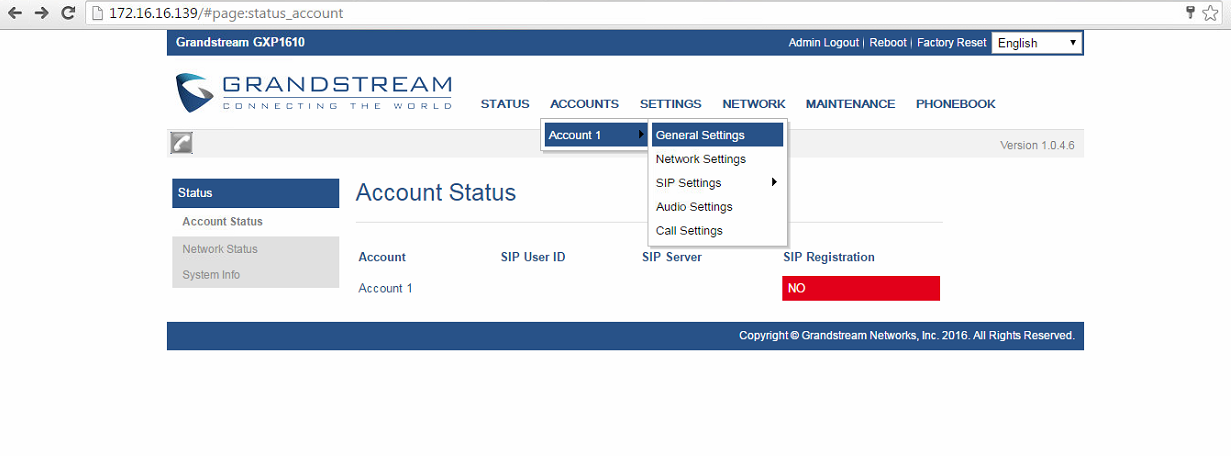The height and width of the screenshot is (456, 1231).
Task: Click the browser forward arrow
Action: coord(42,13)
